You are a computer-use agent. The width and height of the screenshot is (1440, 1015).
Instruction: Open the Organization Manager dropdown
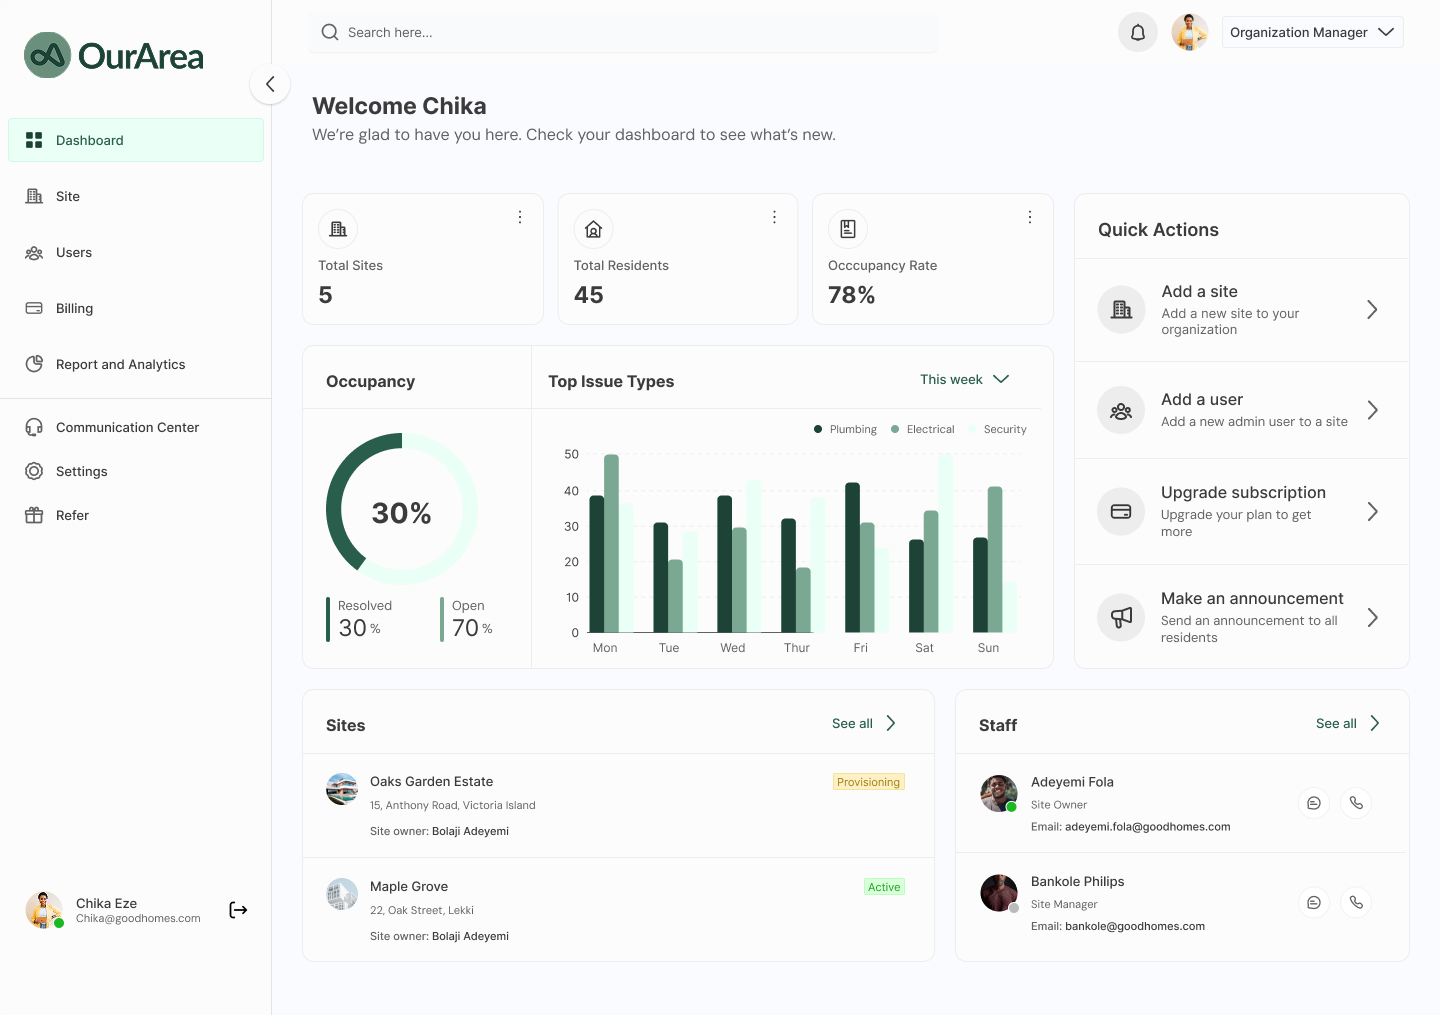(1312, 32)
